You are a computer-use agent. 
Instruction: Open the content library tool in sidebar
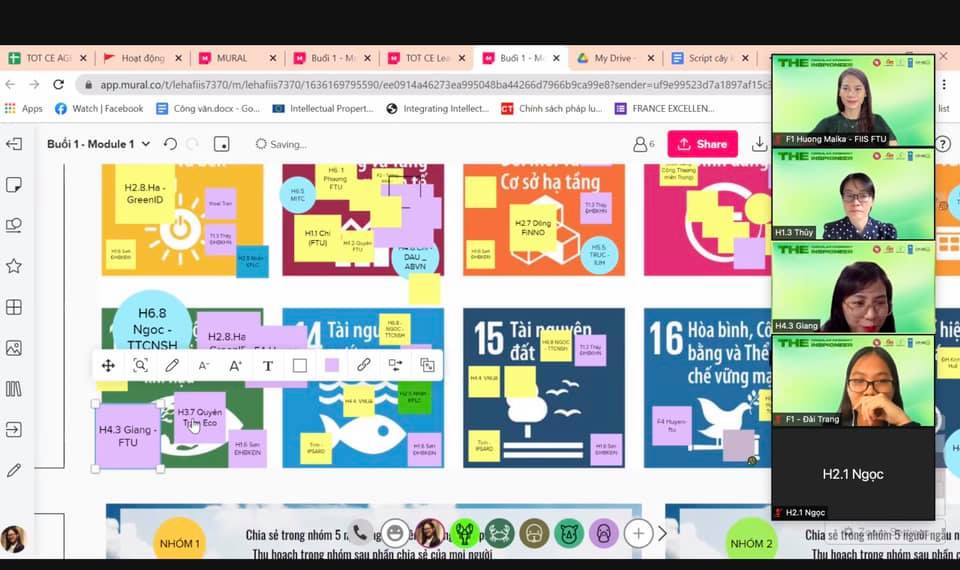(13, 389)
